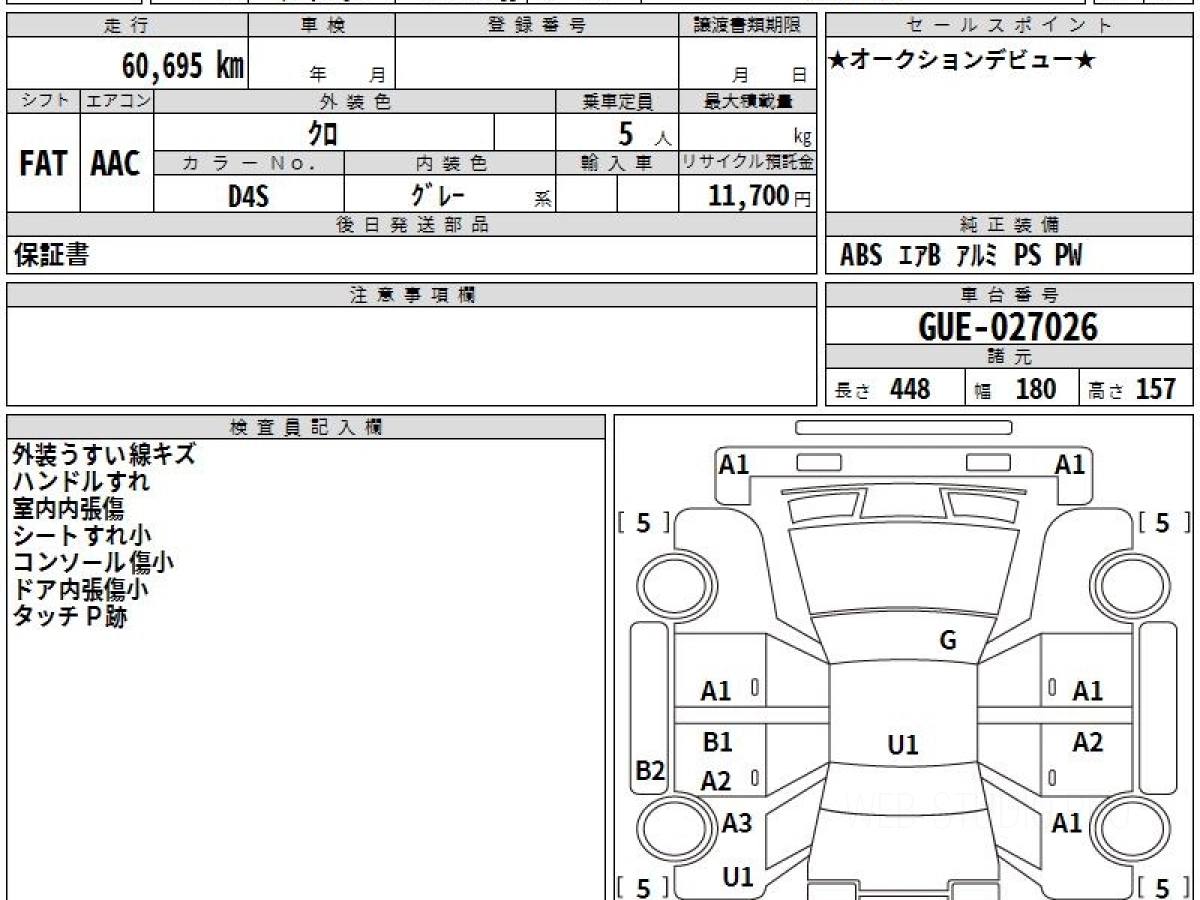1200x900 pixels.
Task: Select the 保証書 entry
Action: pyautogui.click(x=51, y=255)
